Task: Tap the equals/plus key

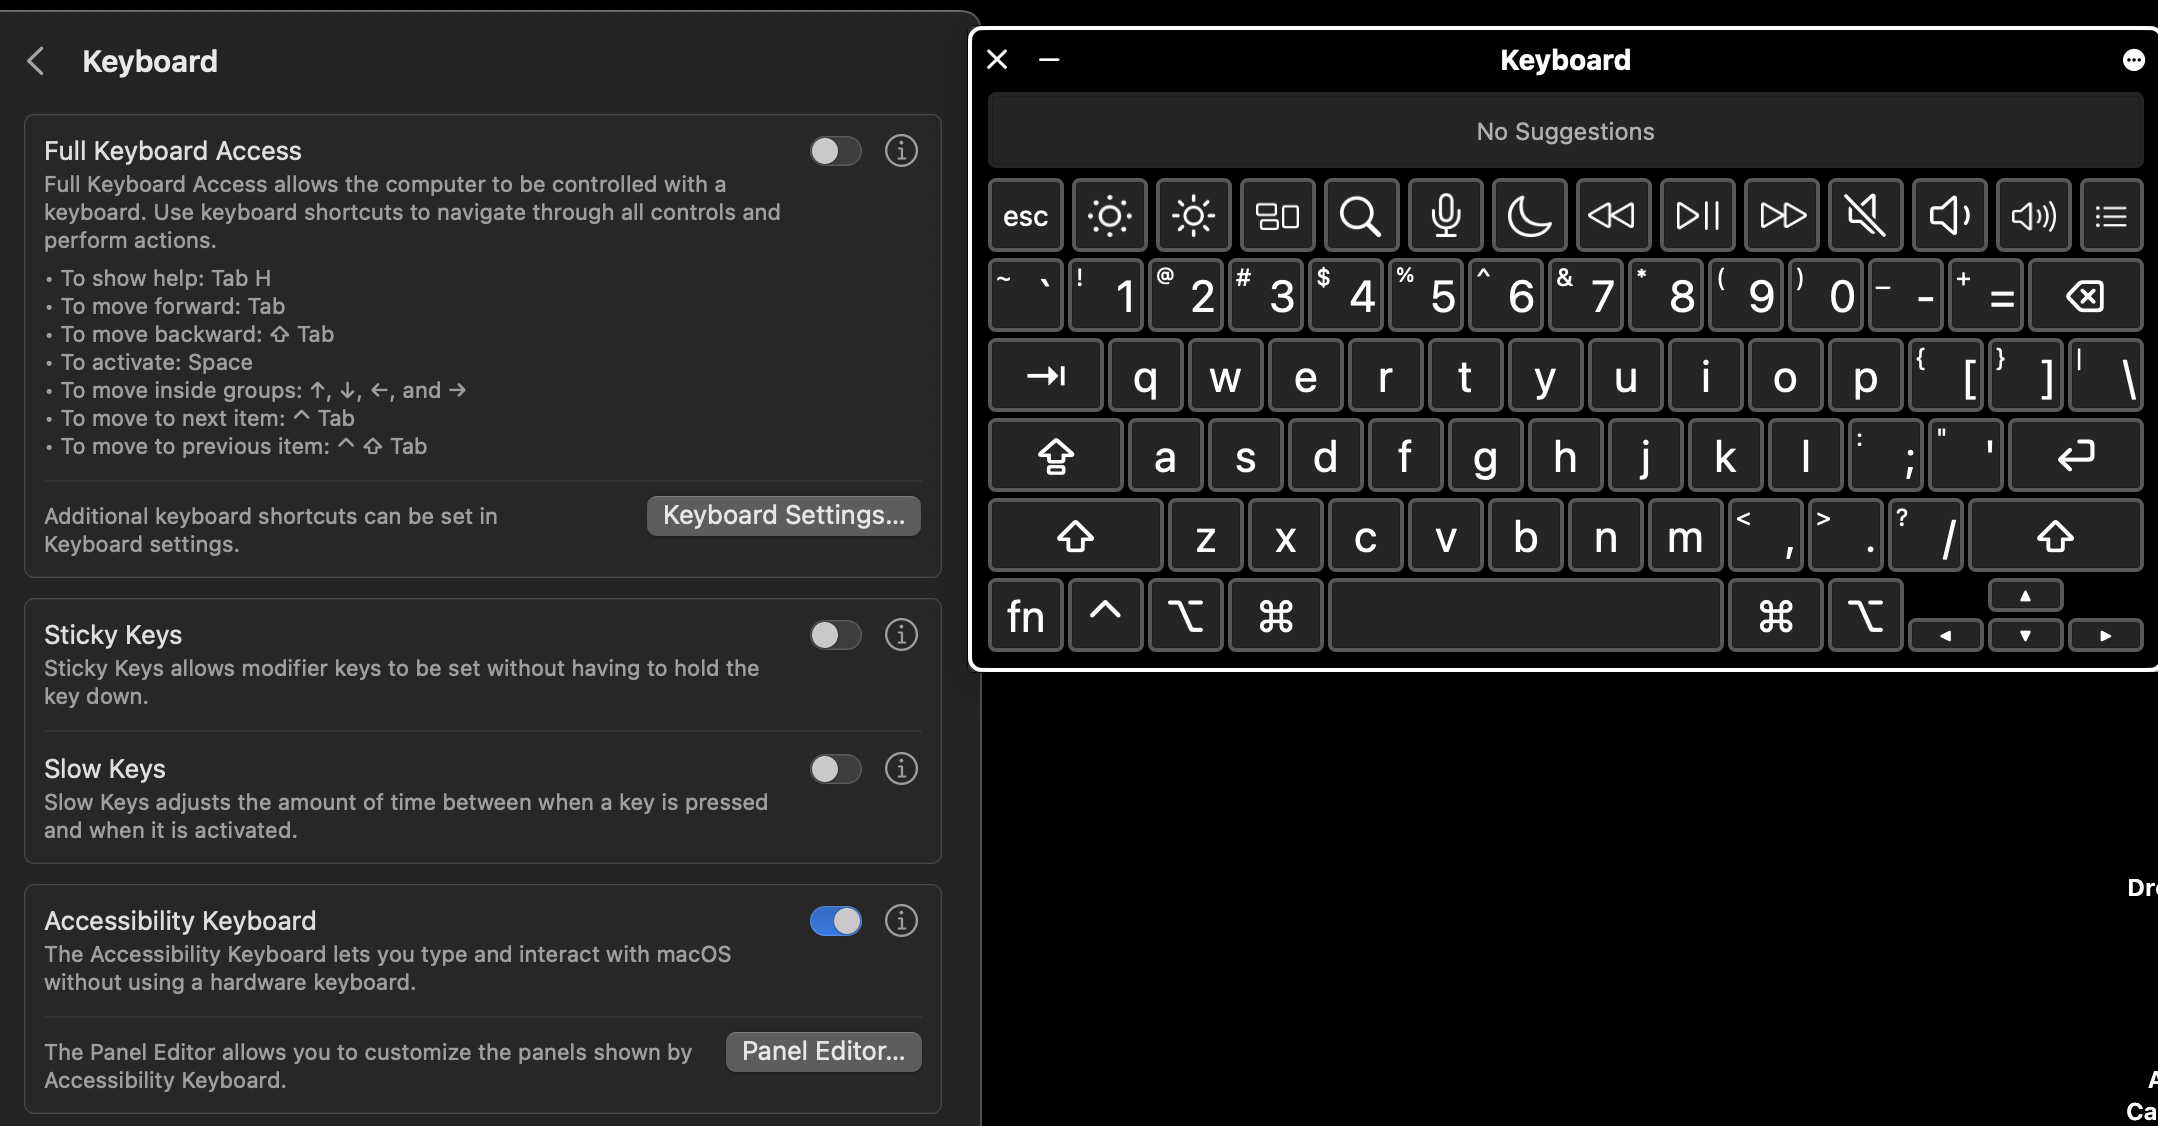Action: click(x=1986, y=295)
